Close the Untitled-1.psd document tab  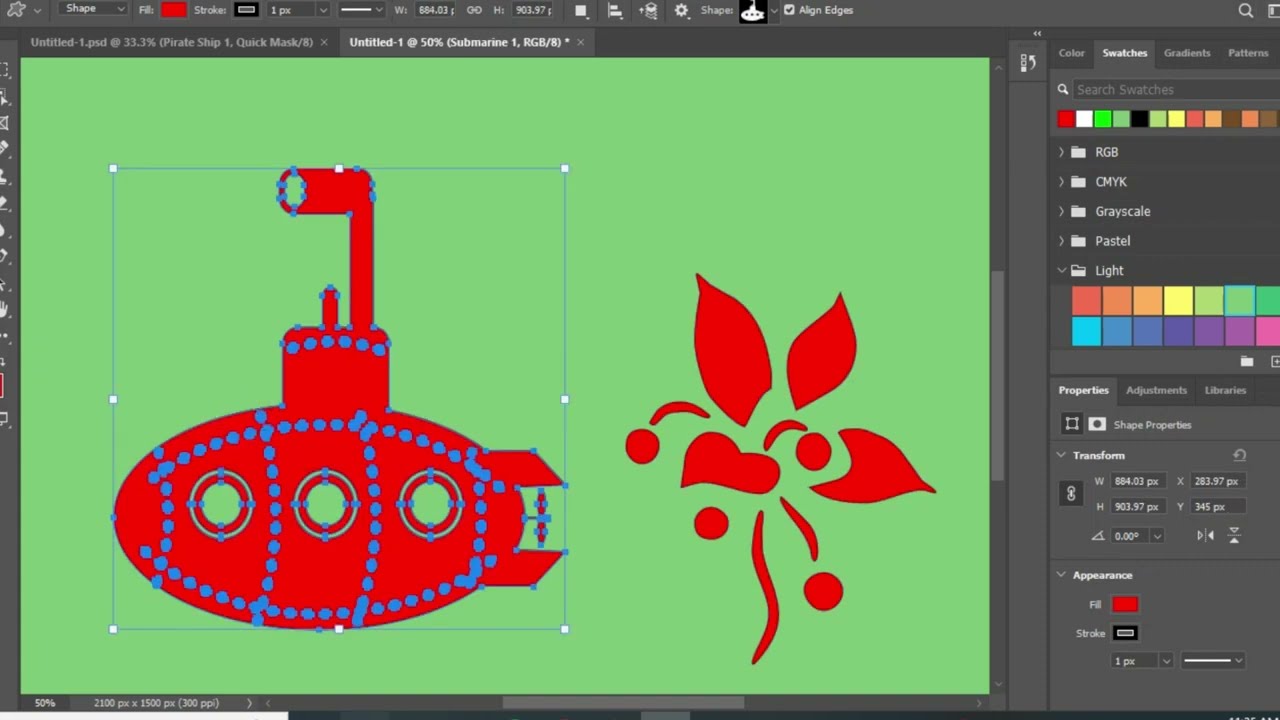[324, 42]
